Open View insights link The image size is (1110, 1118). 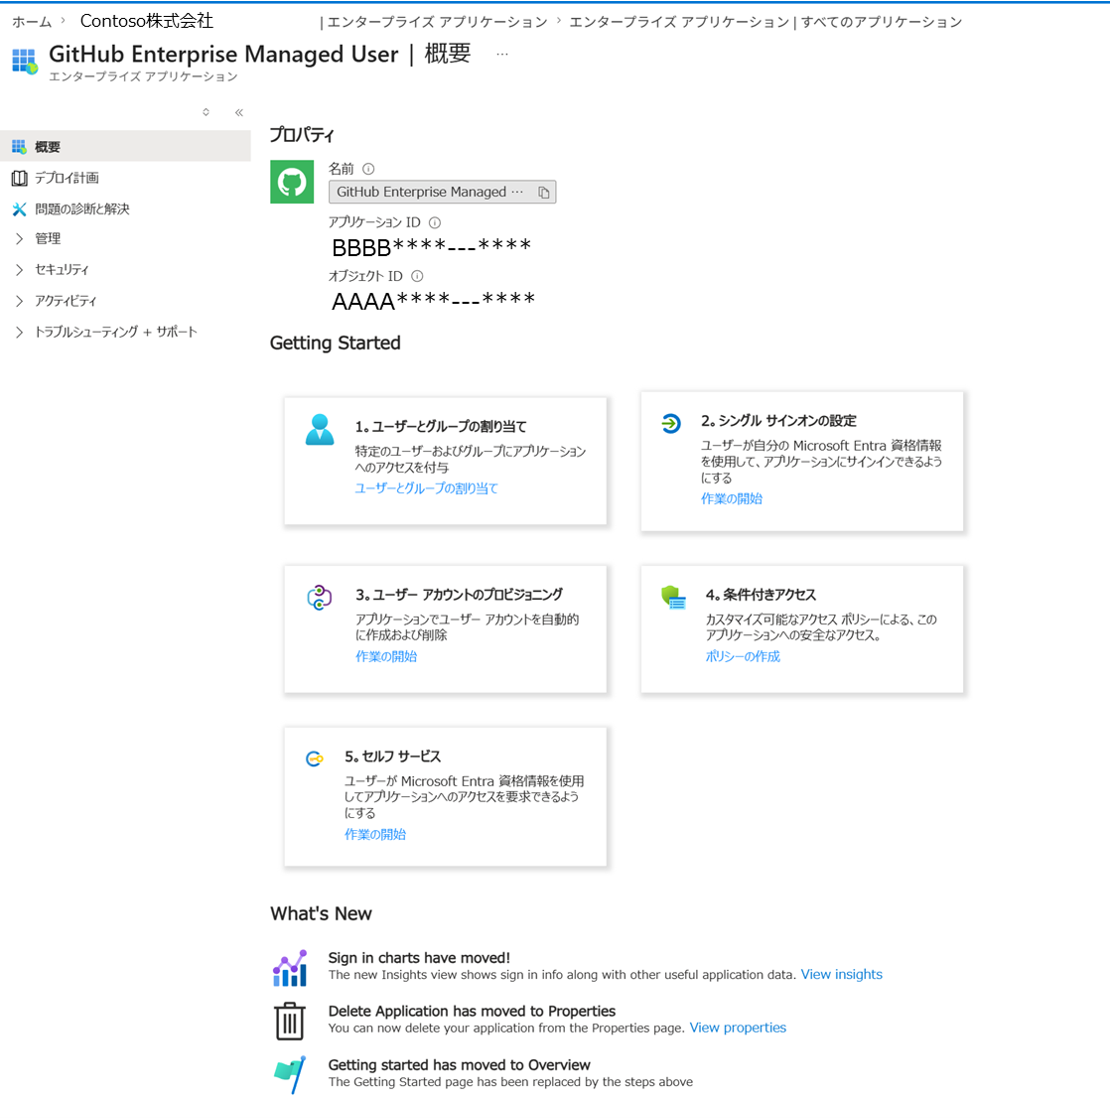tap(841, 975)
